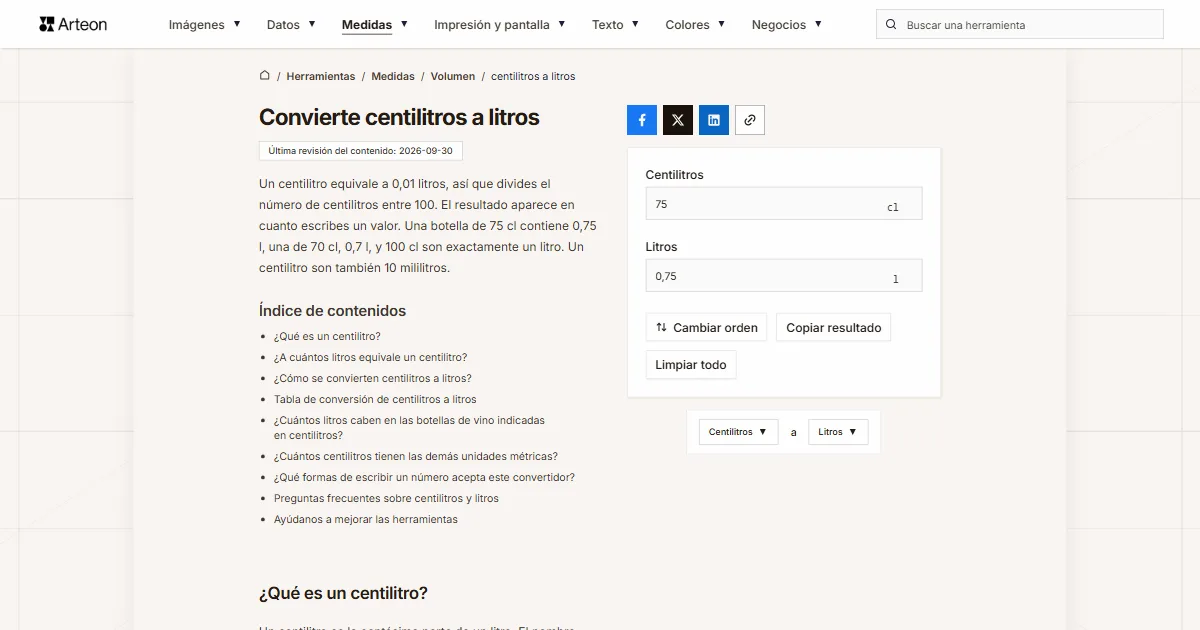Click the Arteon logo

(73, 24)
